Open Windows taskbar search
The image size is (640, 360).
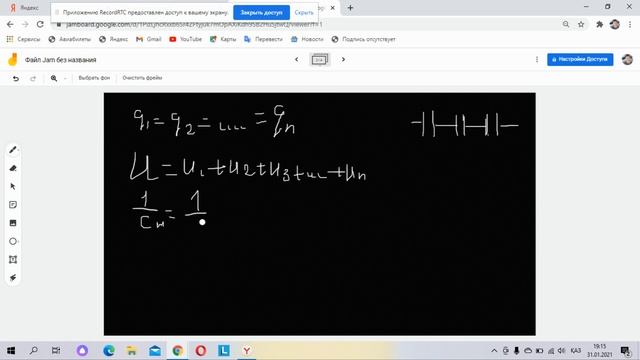coord(34,351)
